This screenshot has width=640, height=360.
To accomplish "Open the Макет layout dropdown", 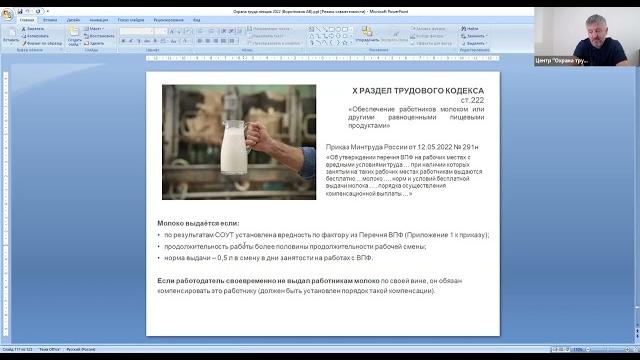I will [x=94, y=29].
